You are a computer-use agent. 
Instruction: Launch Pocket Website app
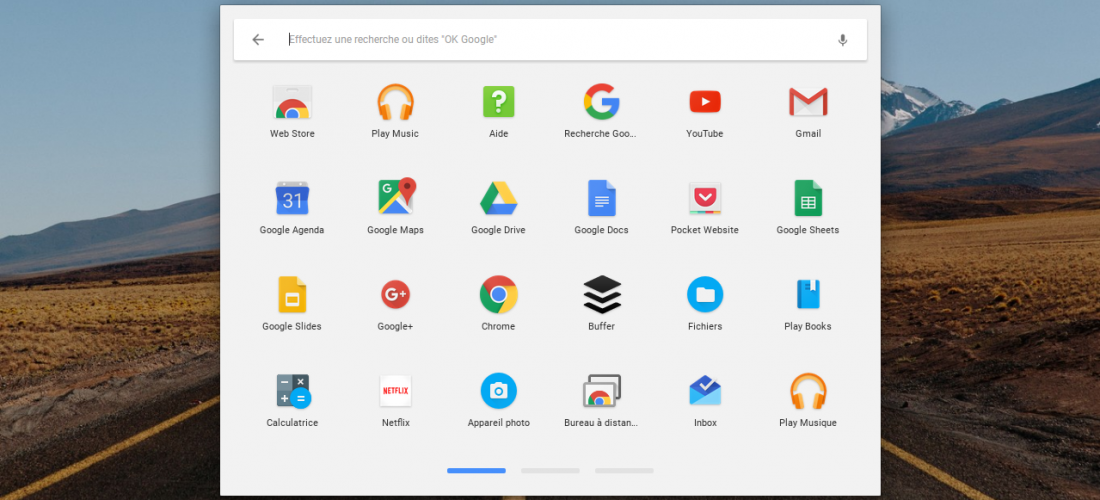[x=705, y=198]
